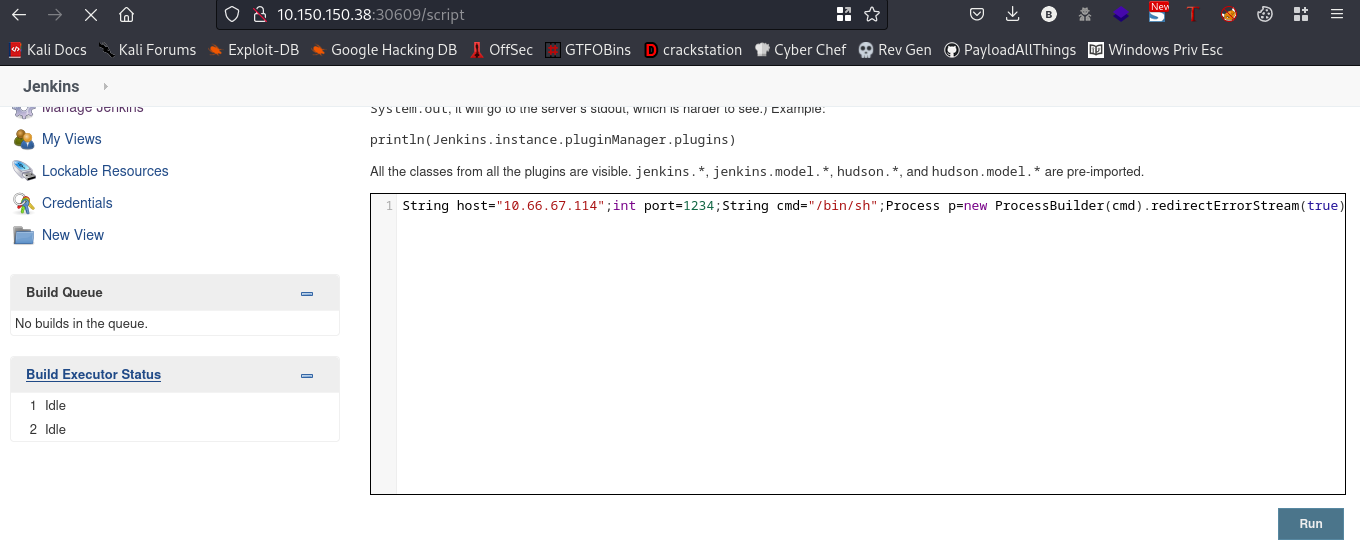This screenshot has width=1360, height=546.
Task: Click the Lockable Resources icon
Action: [x=24, y=171]
